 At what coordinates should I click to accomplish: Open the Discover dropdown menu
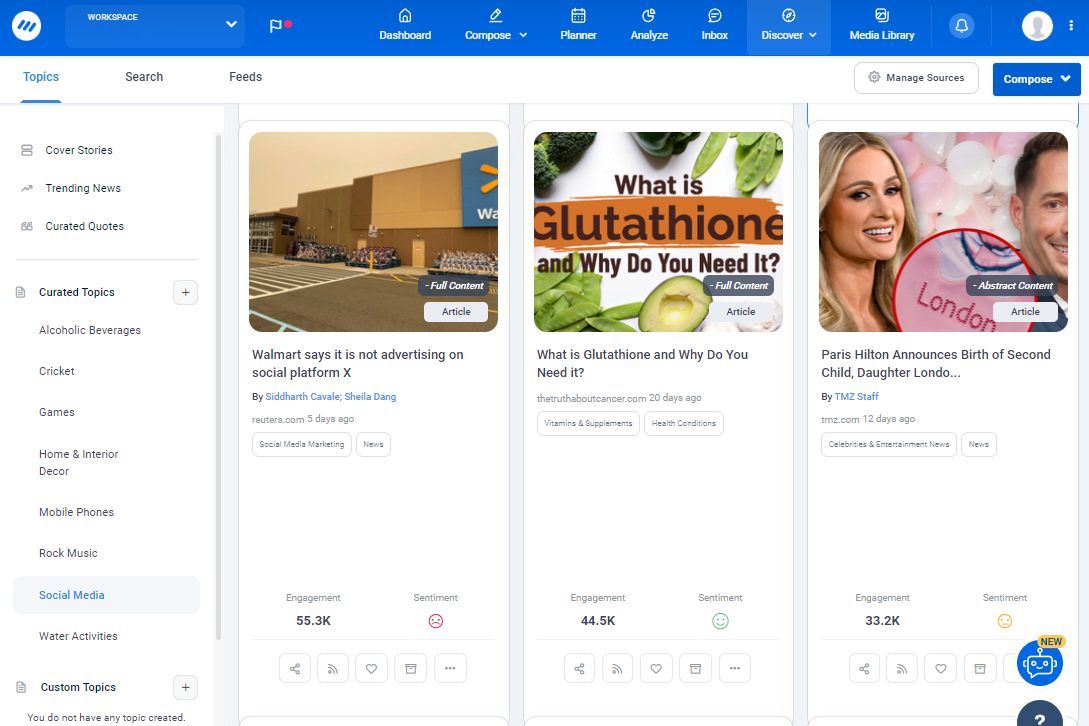(788, 26)
